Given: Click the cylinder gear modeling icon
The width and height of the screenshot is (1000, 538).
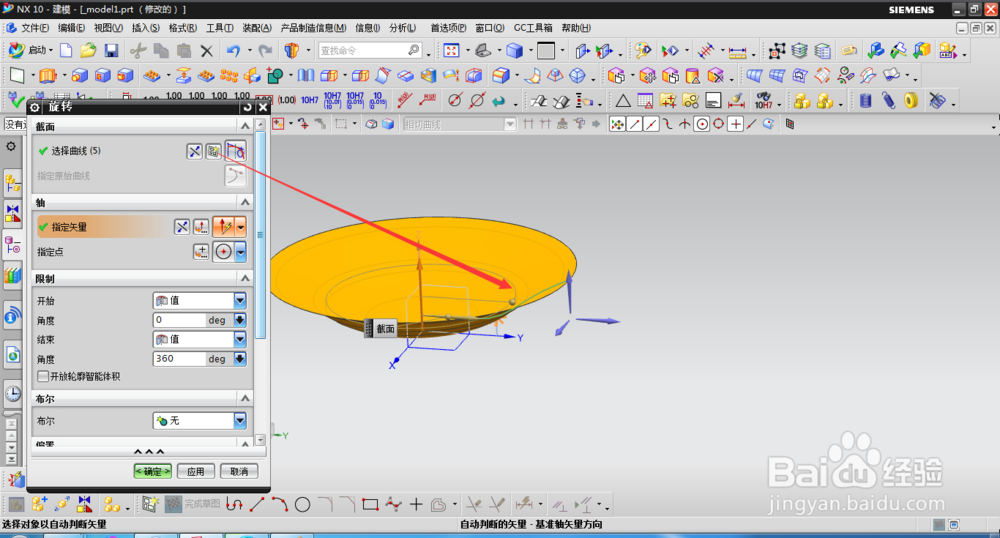Looking at the screenshot, I should point(865,100).
